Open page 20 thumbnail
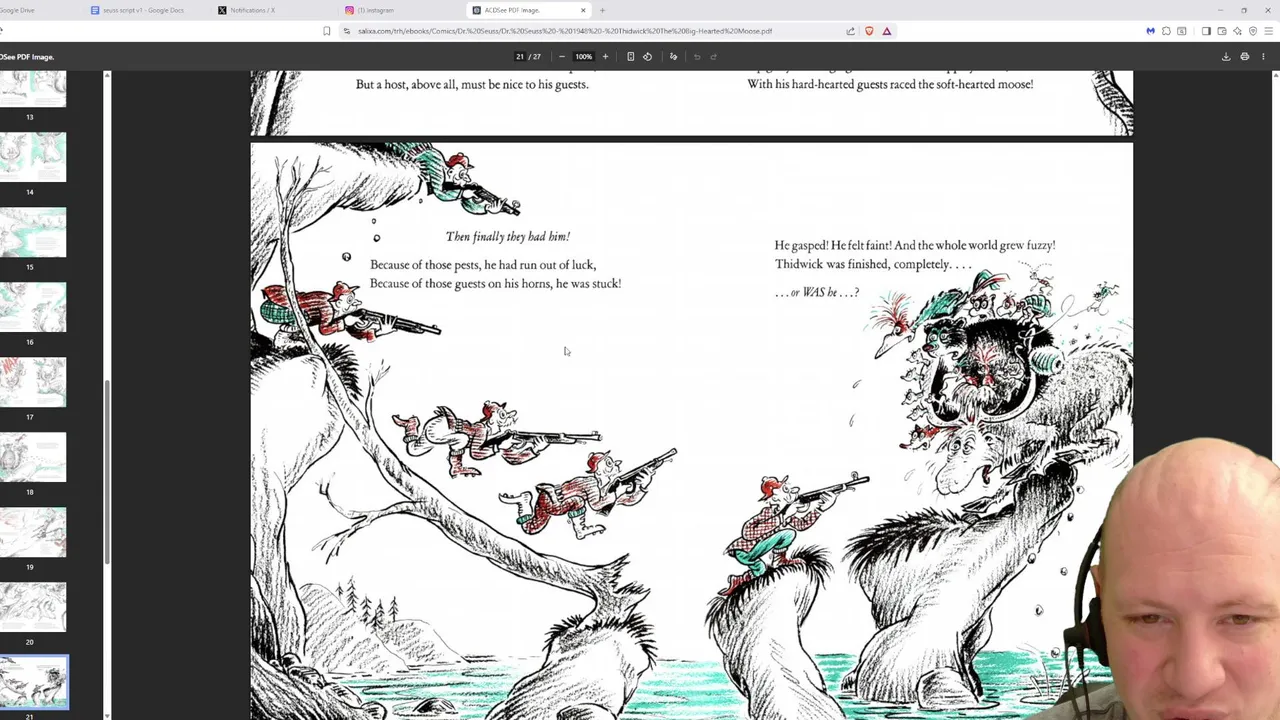Image resolution: width=1280 pixels, height=720 pixels. pos(33,607)
